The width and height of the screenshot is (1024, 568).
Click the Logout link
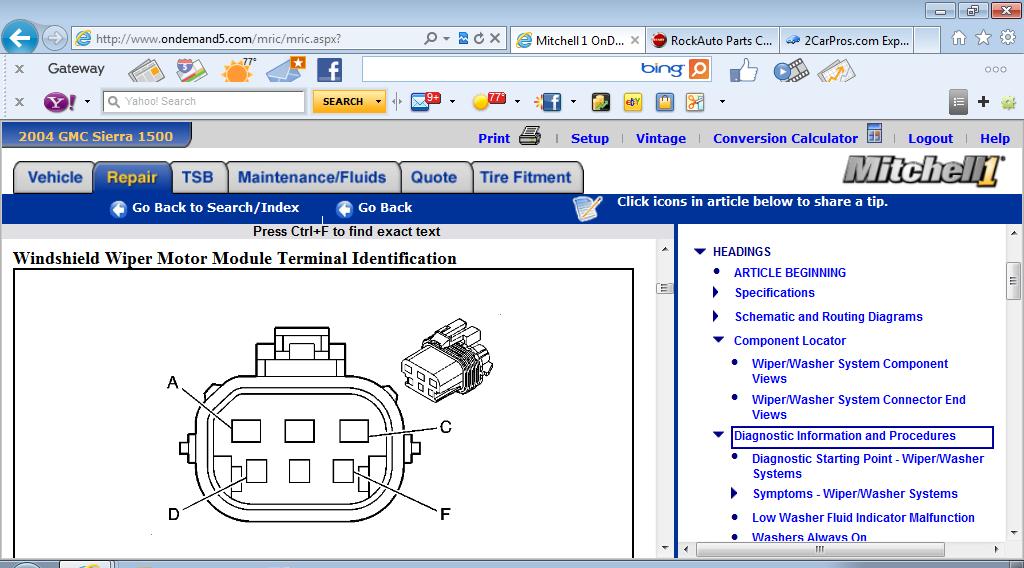coord(930,138)
